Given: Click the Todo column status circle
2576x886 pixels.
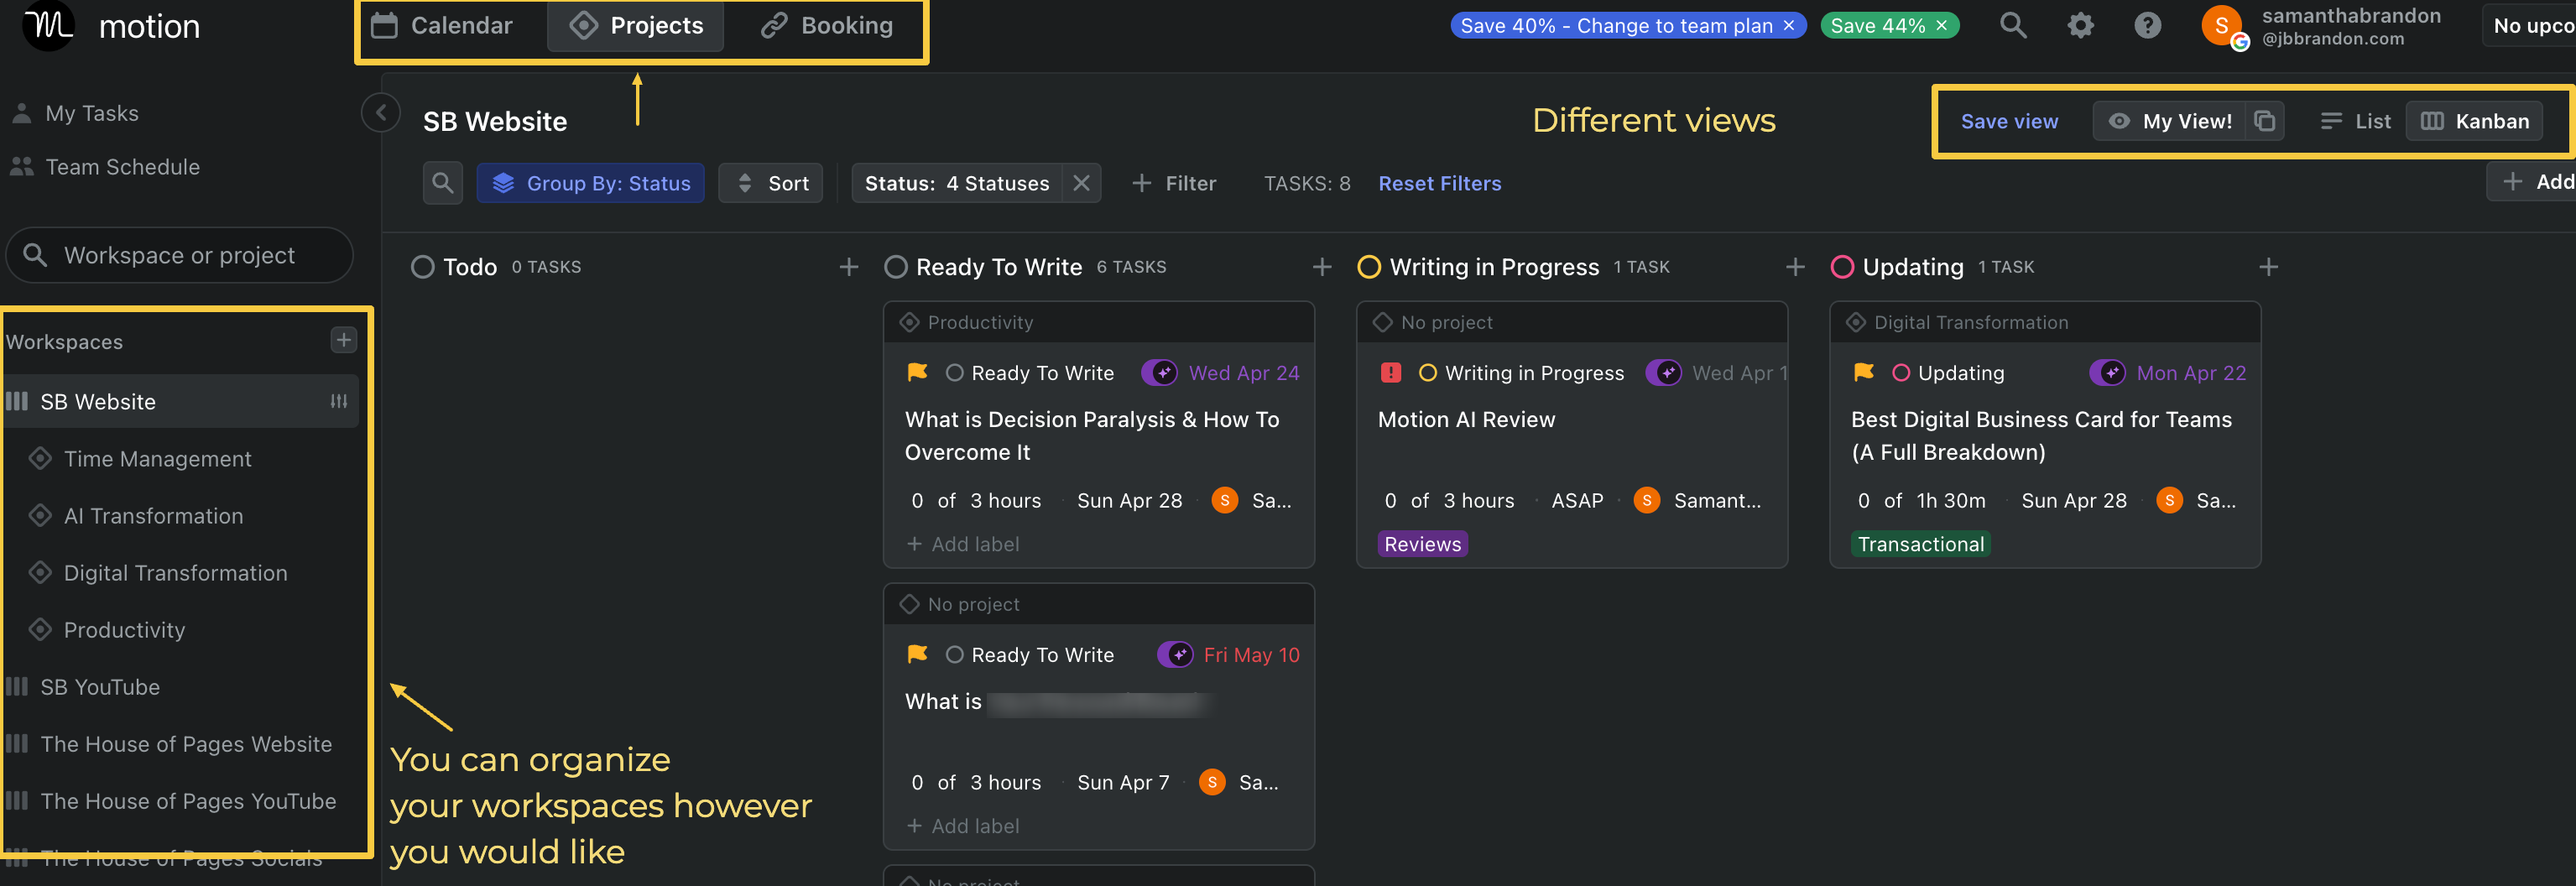Looking at the screenshot, I should [422, 267].
